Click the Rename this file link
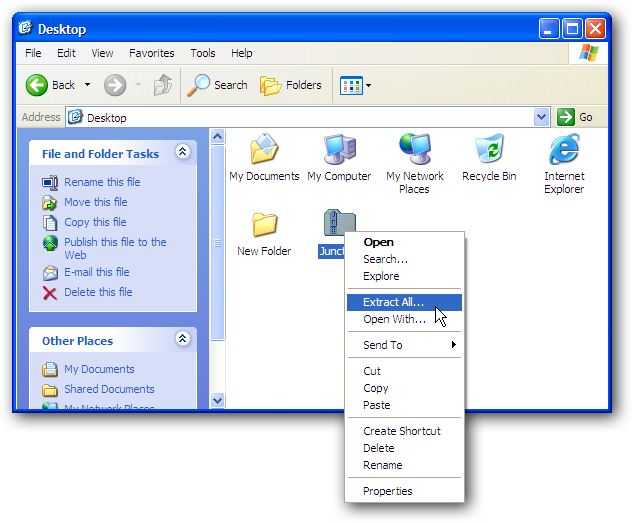This screenshot has width=632, height=523. (x=102, y=182)
